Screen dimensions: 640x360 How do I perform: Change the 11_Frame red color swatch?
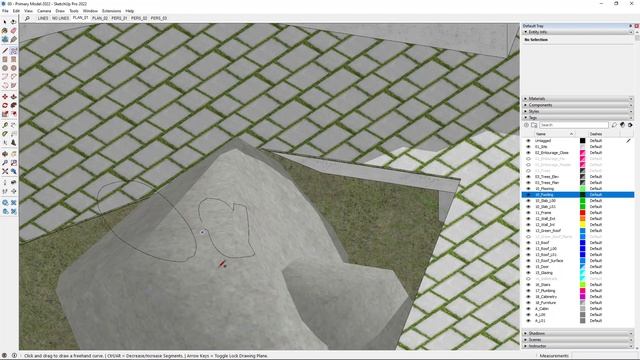[x=582, y=213]
